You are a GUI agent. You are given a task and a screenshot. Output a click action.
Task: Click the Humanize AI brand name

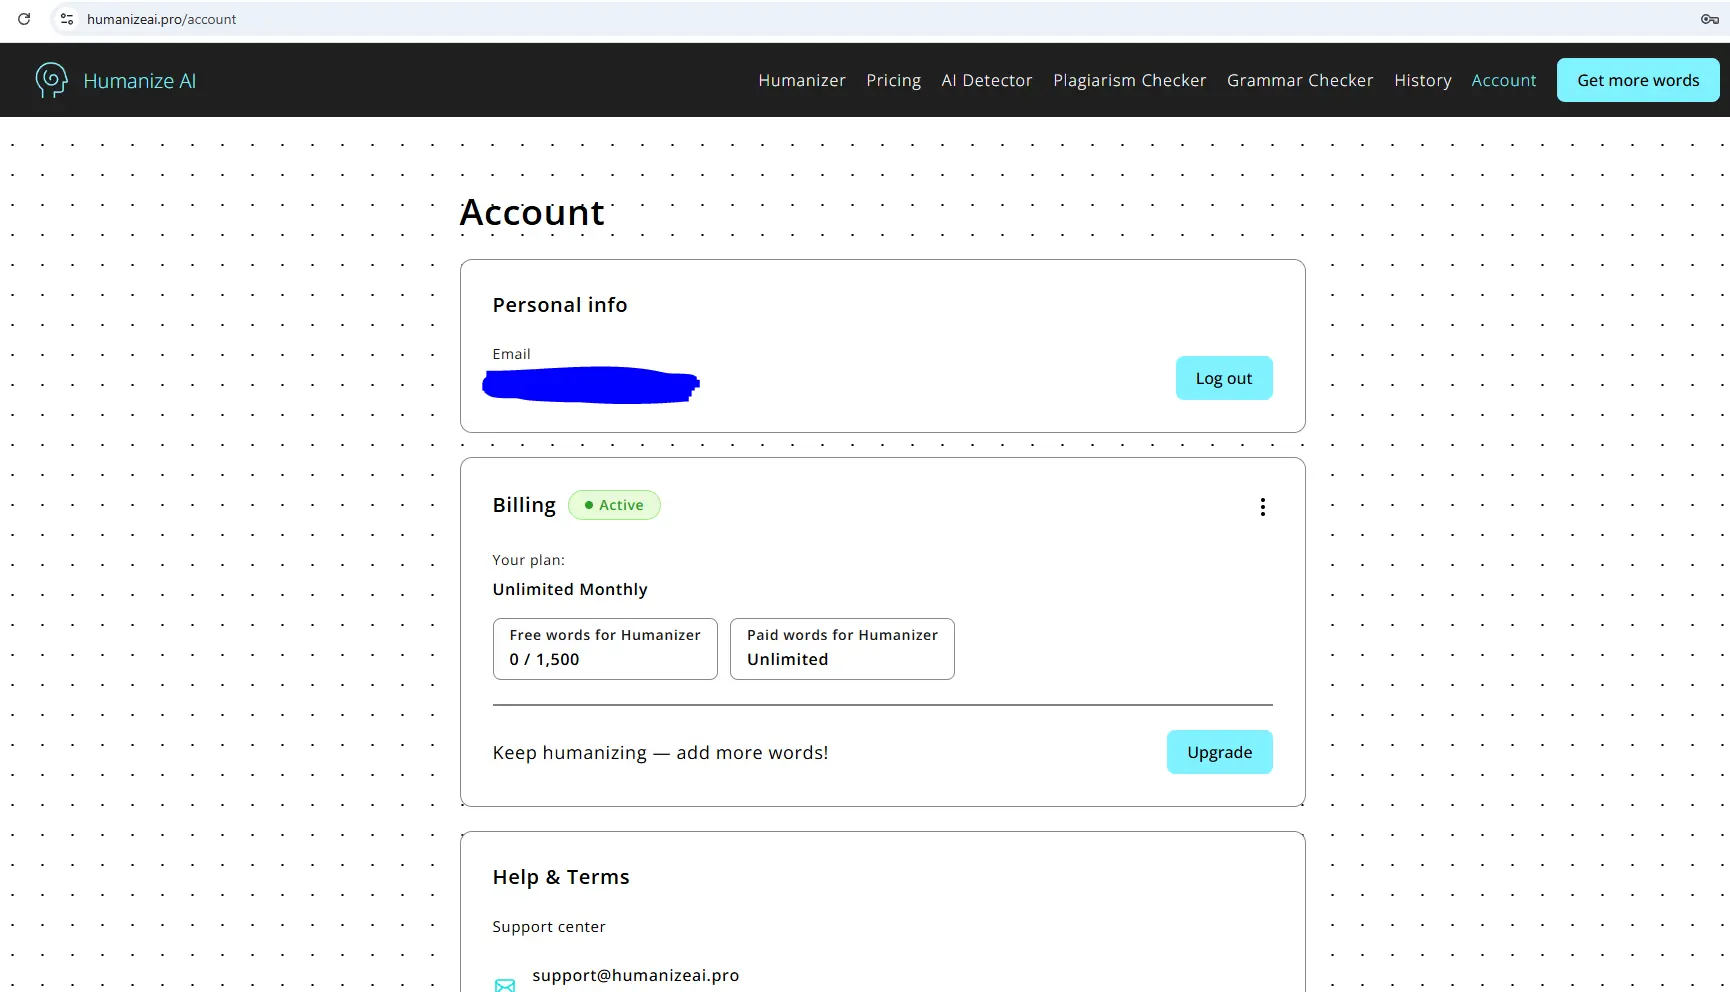pyautogui.click(x=139, y=81)
